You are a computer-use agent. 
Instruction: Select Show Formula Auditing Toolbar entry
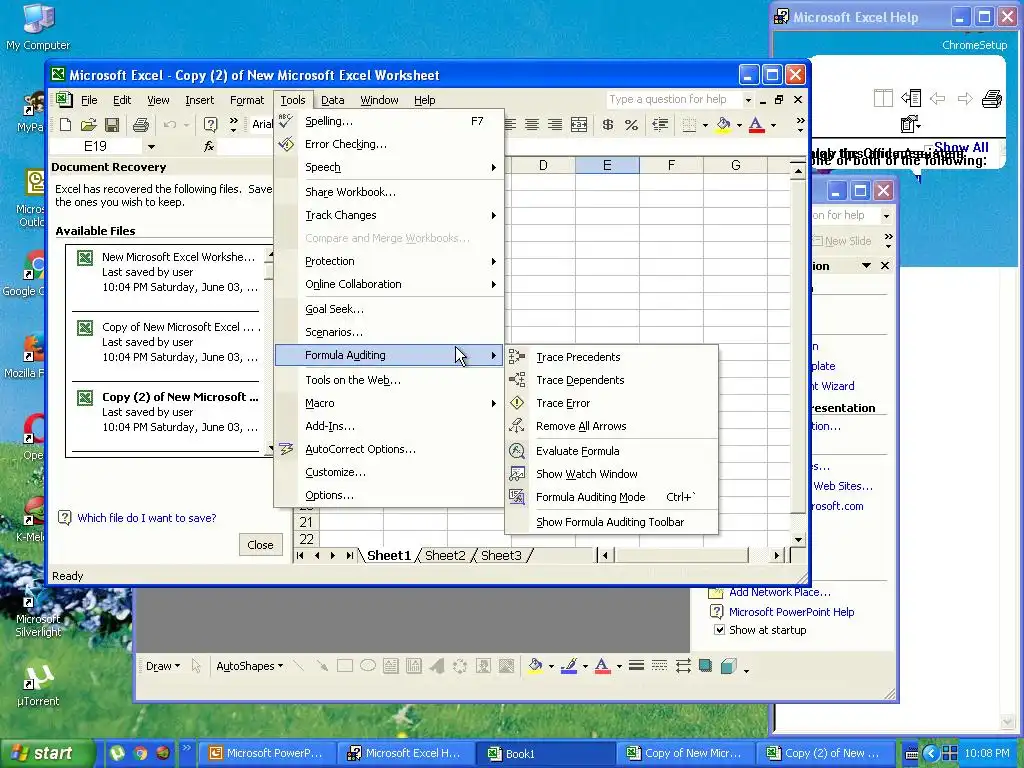611,522
